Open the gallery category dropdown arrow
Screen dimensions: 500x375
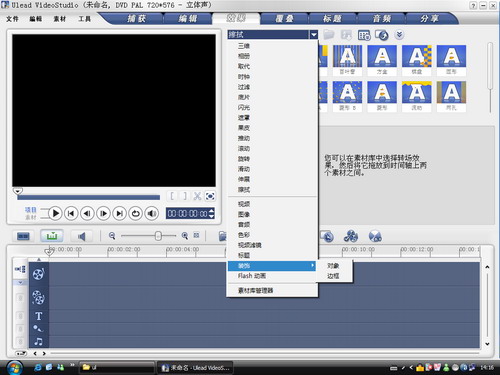[x=314, y=34]
